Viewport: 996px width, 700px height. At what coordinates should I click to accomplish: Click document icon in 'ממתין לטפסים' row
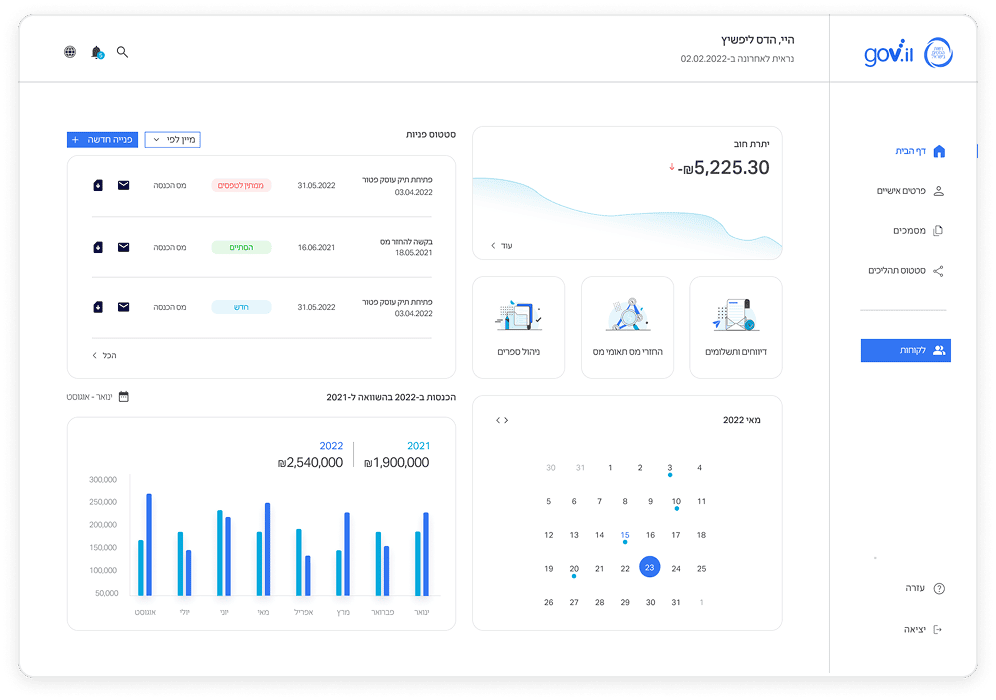point(98,185)
